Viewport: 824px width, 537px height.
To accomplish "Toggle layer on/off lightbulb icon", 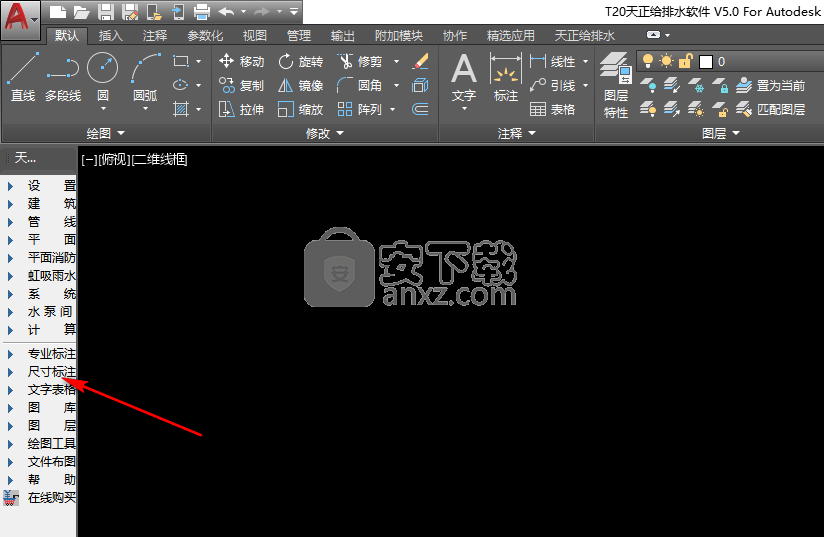I will (x=648, y=61).
